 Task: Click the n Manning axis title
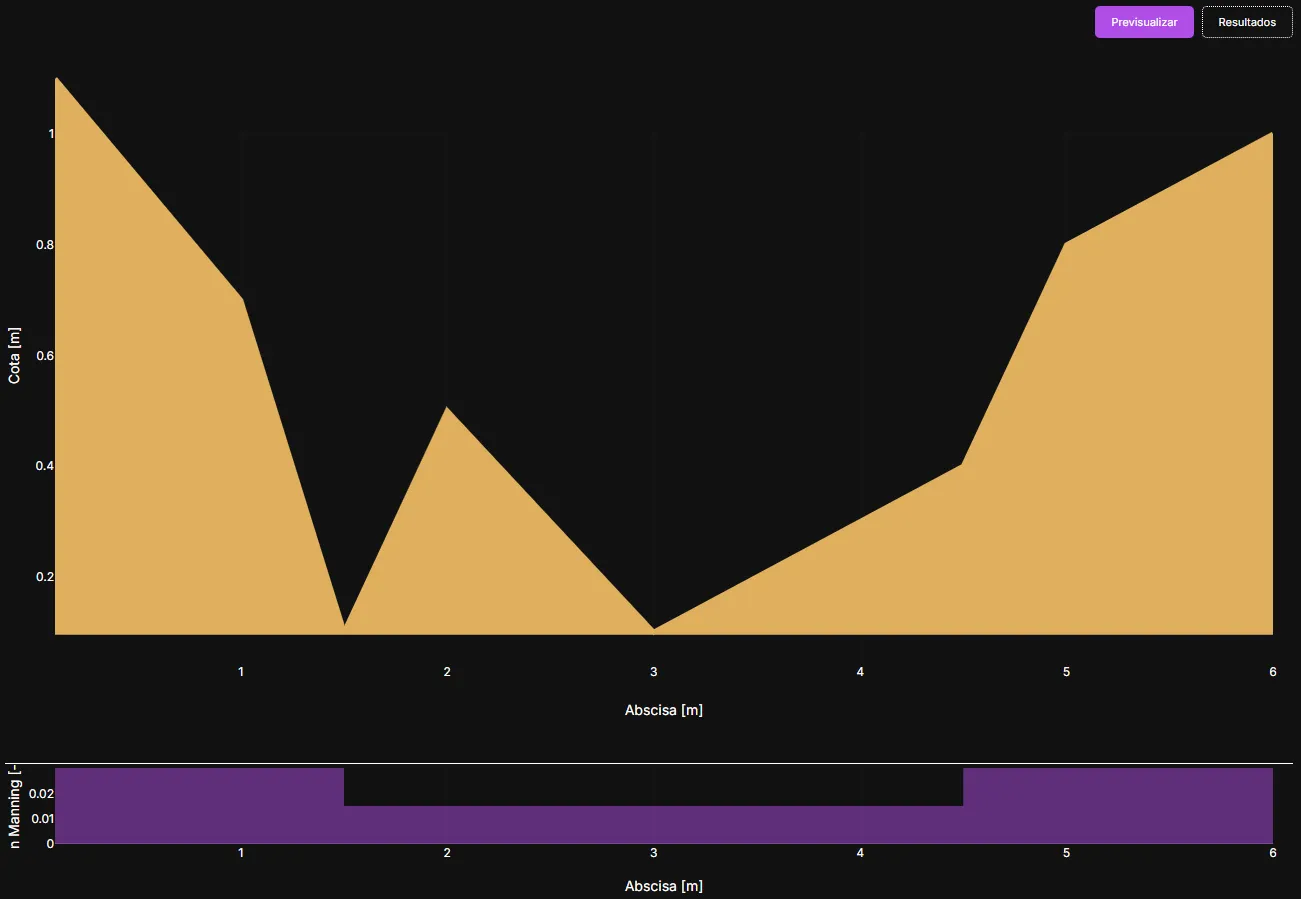14,808
